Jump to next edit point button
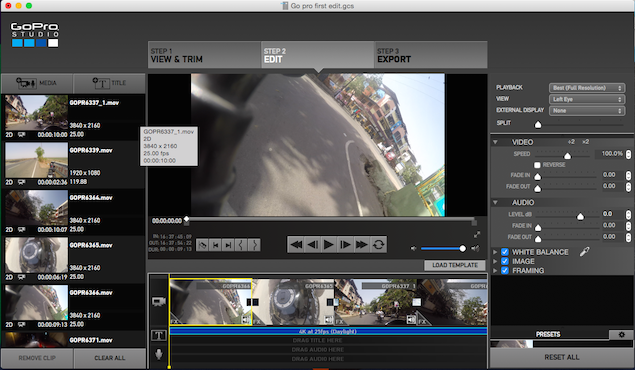The height and width of the screenshot is (370, 635). coord(228,245)
